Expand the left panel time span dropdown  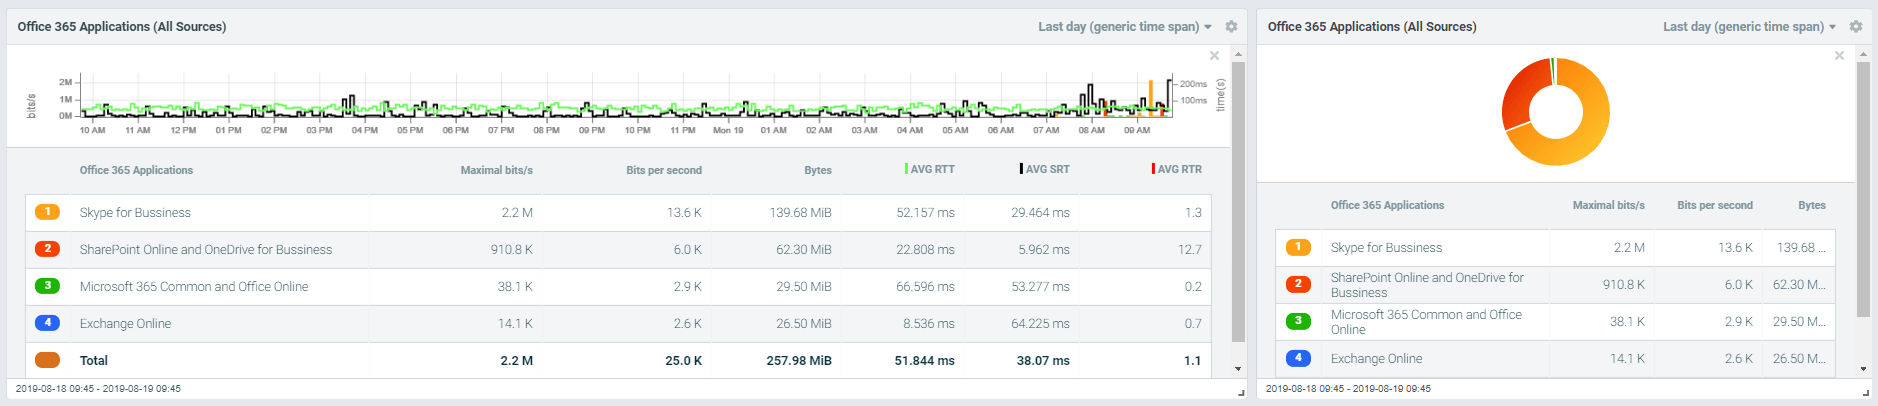[x=1124, y=27]
